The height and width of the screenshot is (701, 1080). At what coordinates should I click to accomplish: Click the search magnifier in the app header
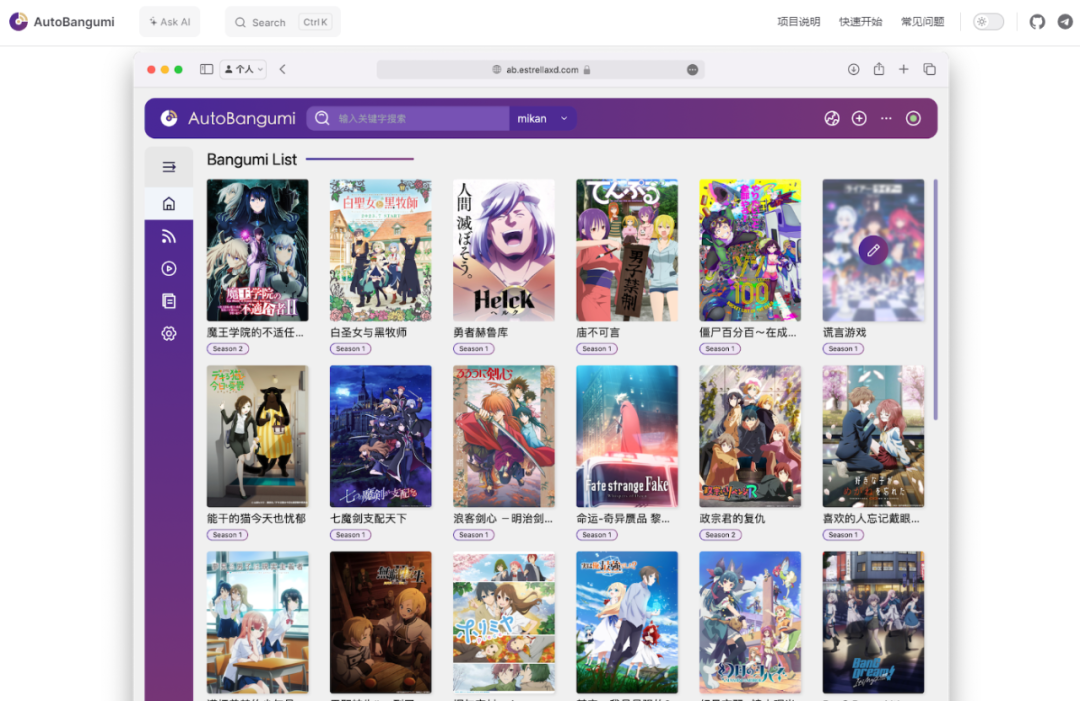tap(322, 118)
